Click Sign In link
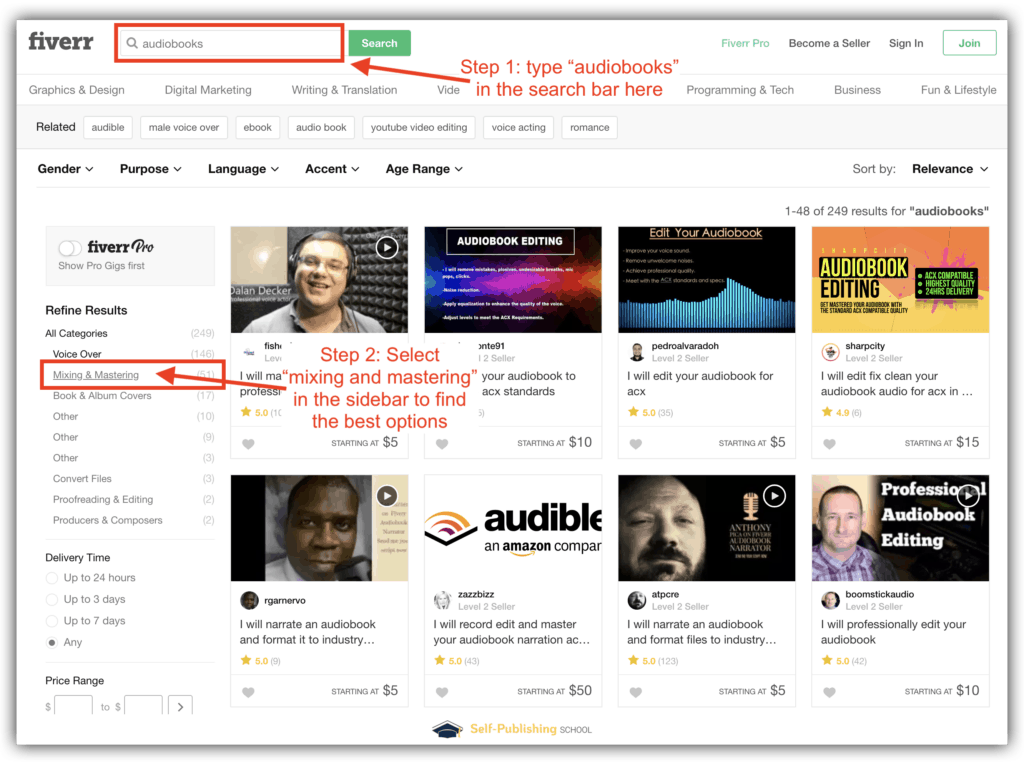The width and height of the screenshot is (1024, 775). click(x=906, y=43)
